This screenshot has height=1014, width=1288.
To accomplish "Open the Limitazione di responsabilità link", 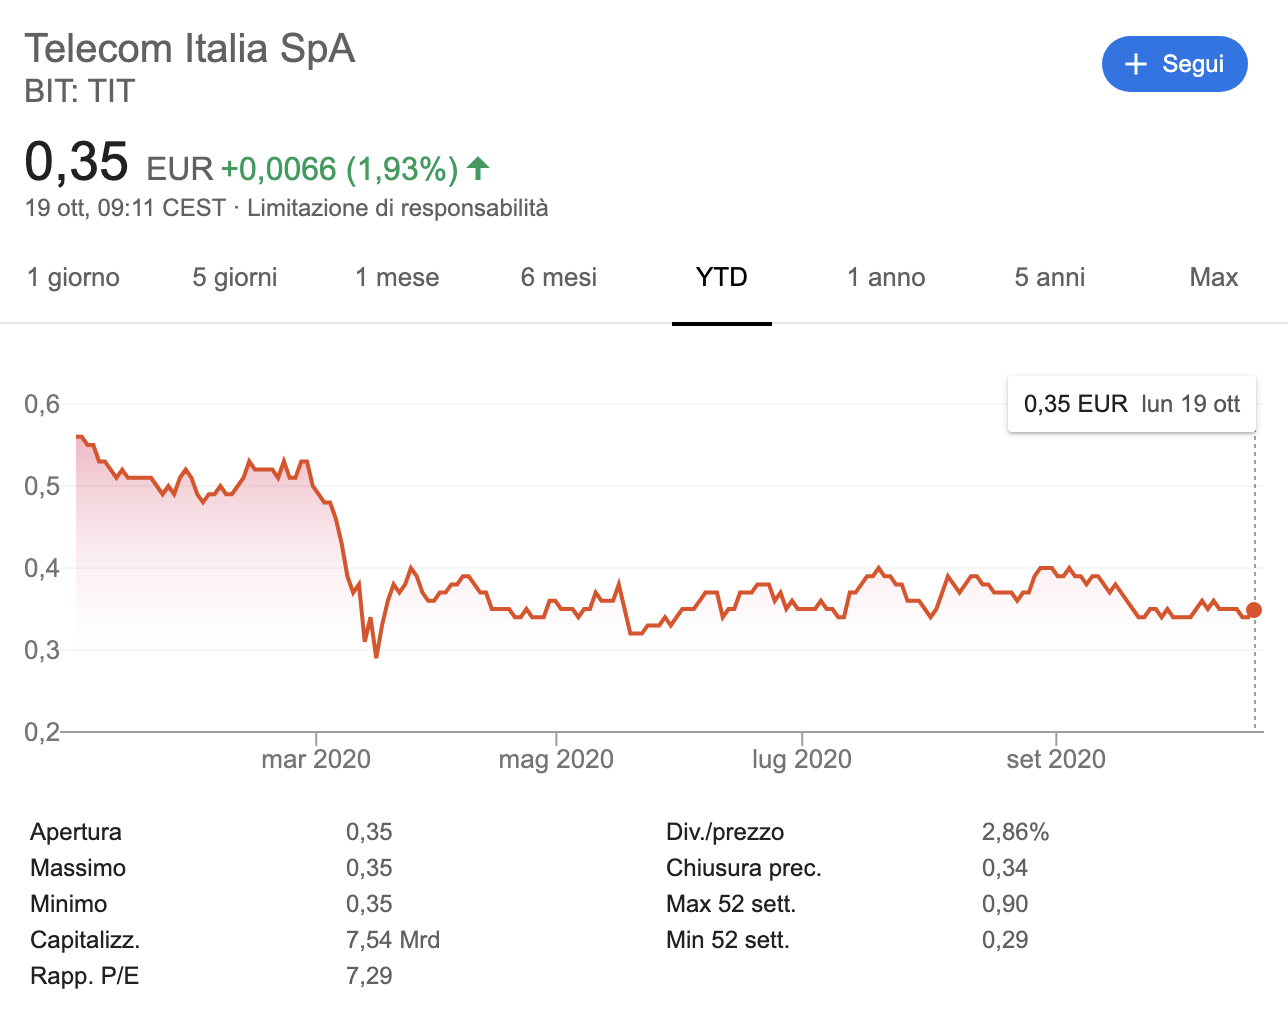I will tap(397, 208).
